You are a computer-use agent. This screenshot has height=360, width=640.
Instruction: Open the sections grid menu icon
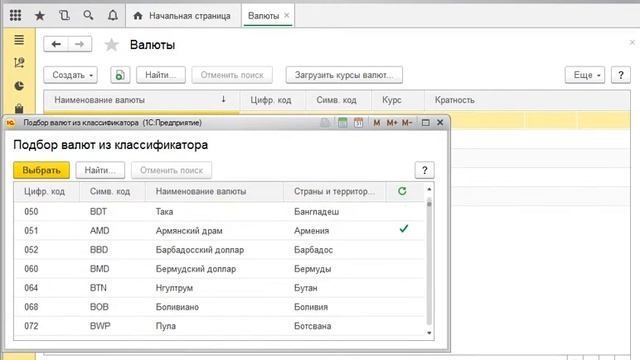coord(16,16)
